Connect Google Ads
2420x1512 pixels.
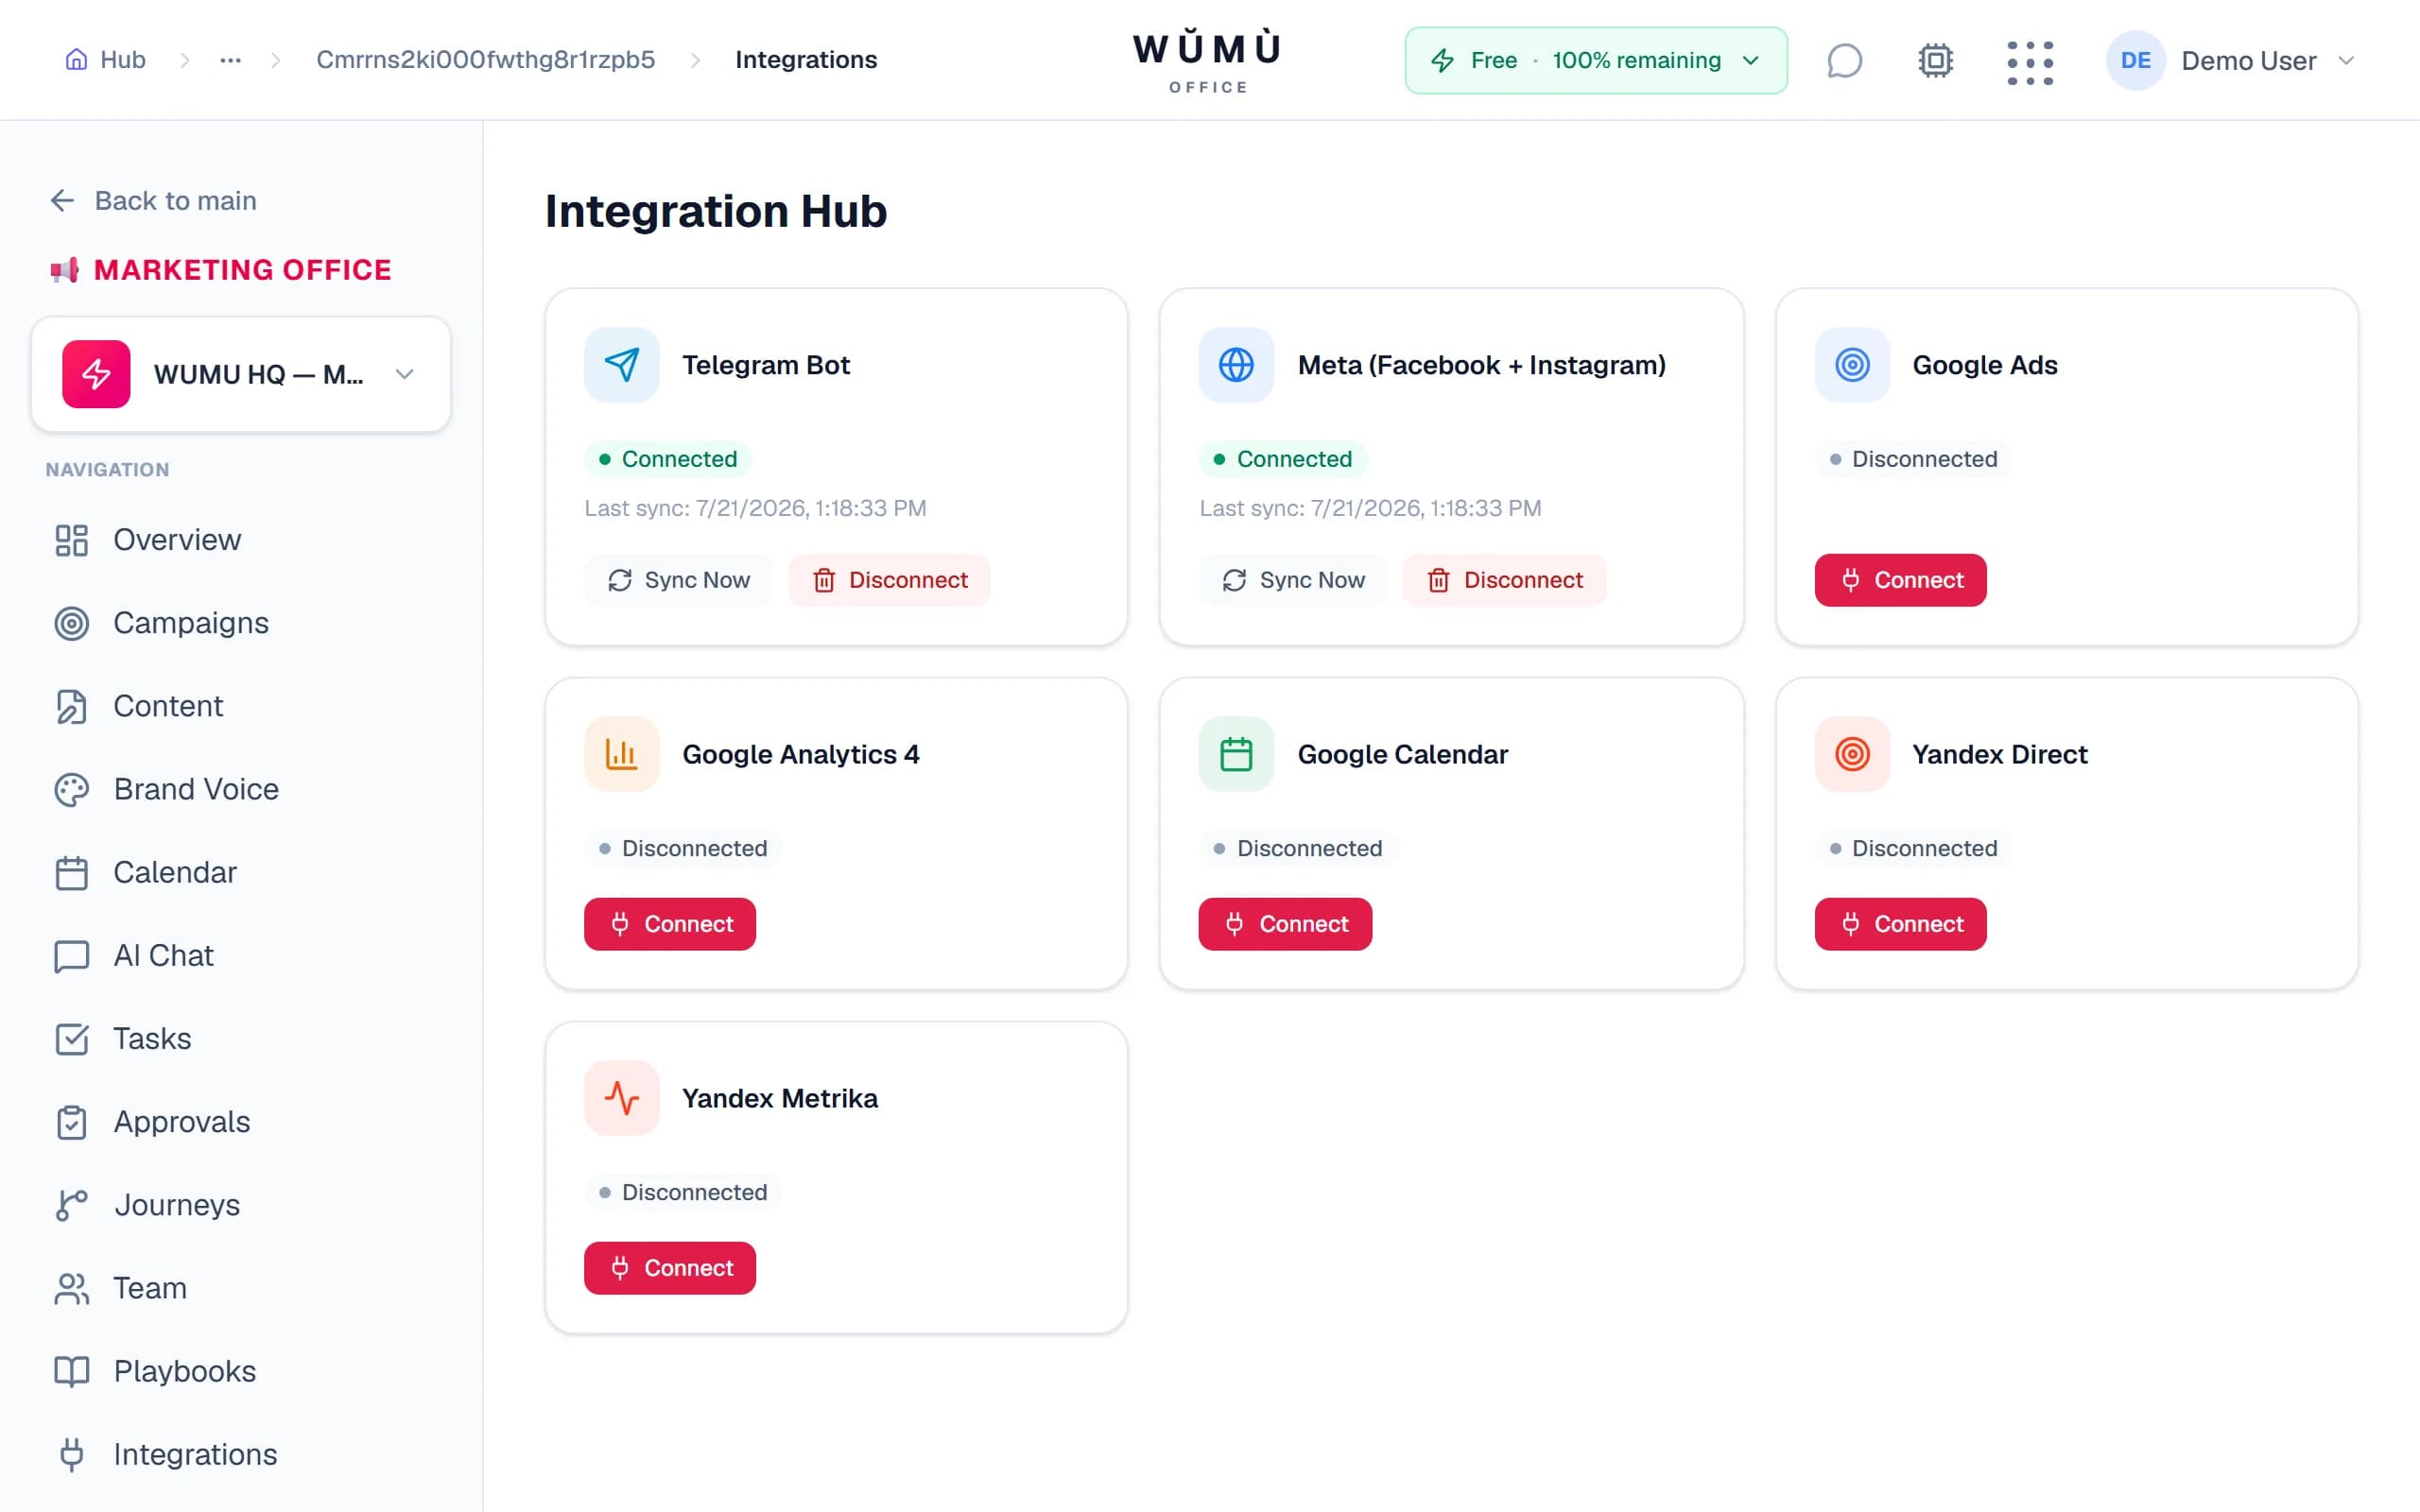coord(1900,580)
